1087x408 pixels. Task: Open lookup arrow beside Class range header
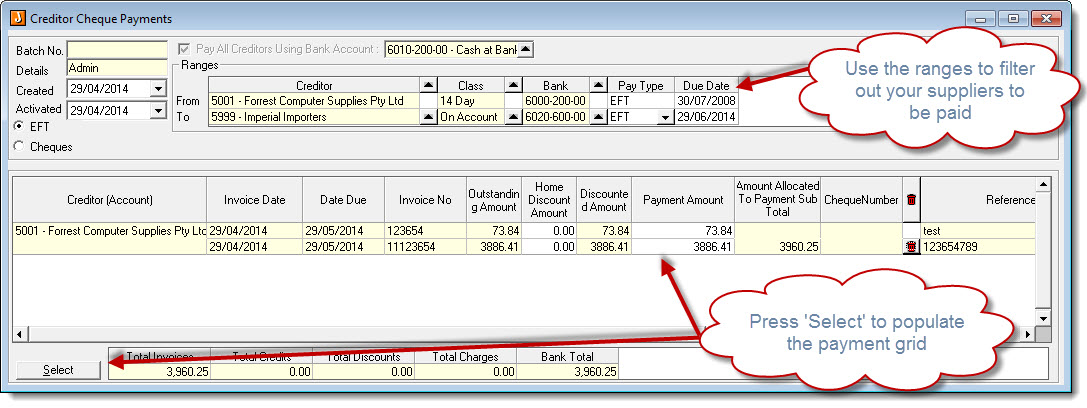pyautogui.click(x=513, y=86)
